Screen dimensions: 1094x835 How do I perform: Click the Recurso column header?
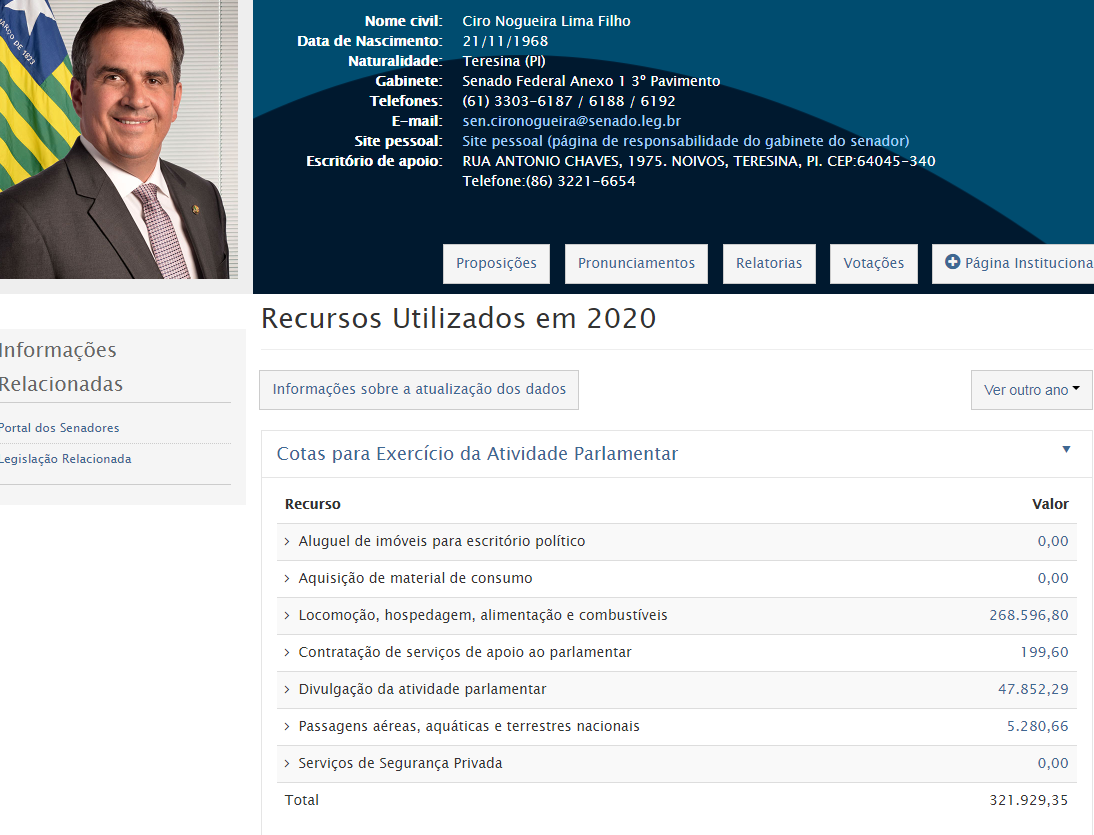pos(313,504)
